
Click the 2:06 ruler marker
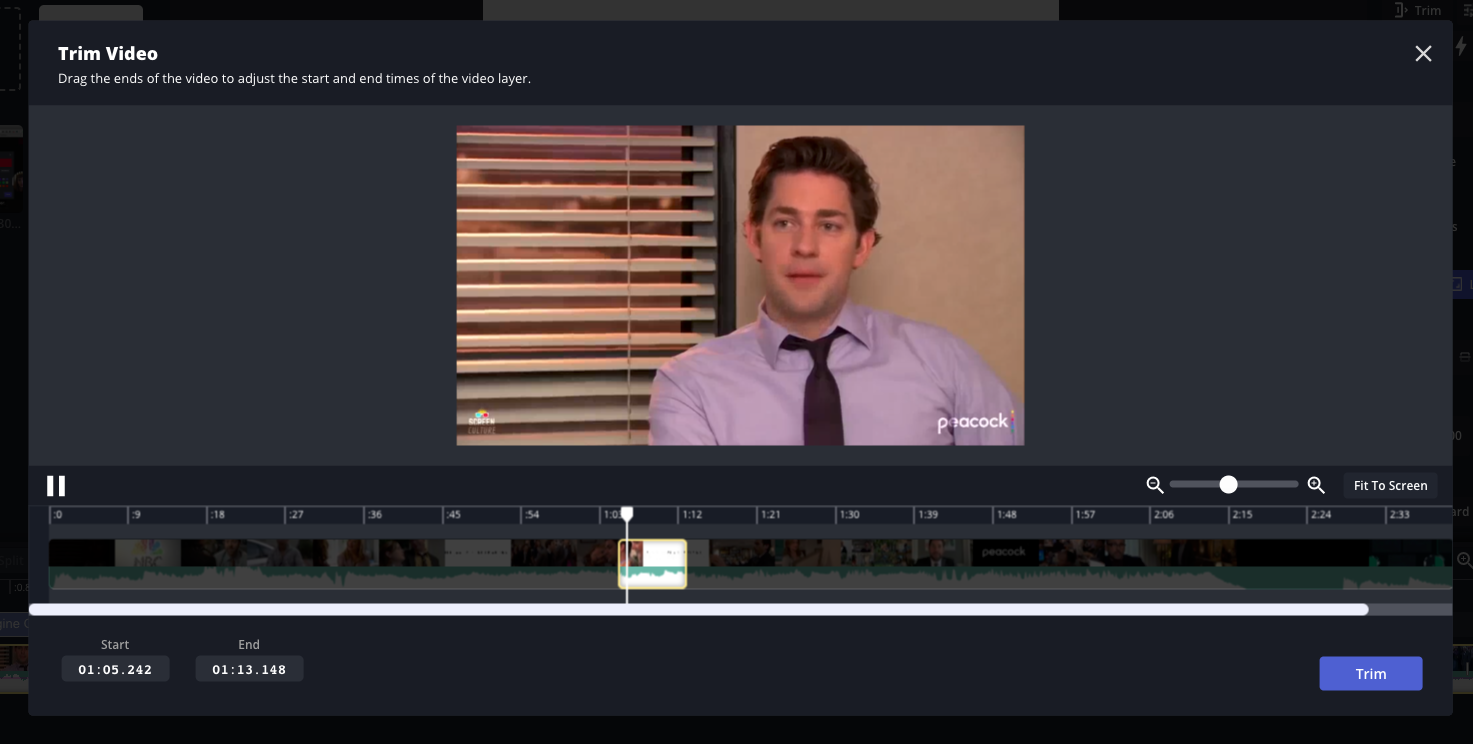pyautogui.click(x=1163, y=515)
